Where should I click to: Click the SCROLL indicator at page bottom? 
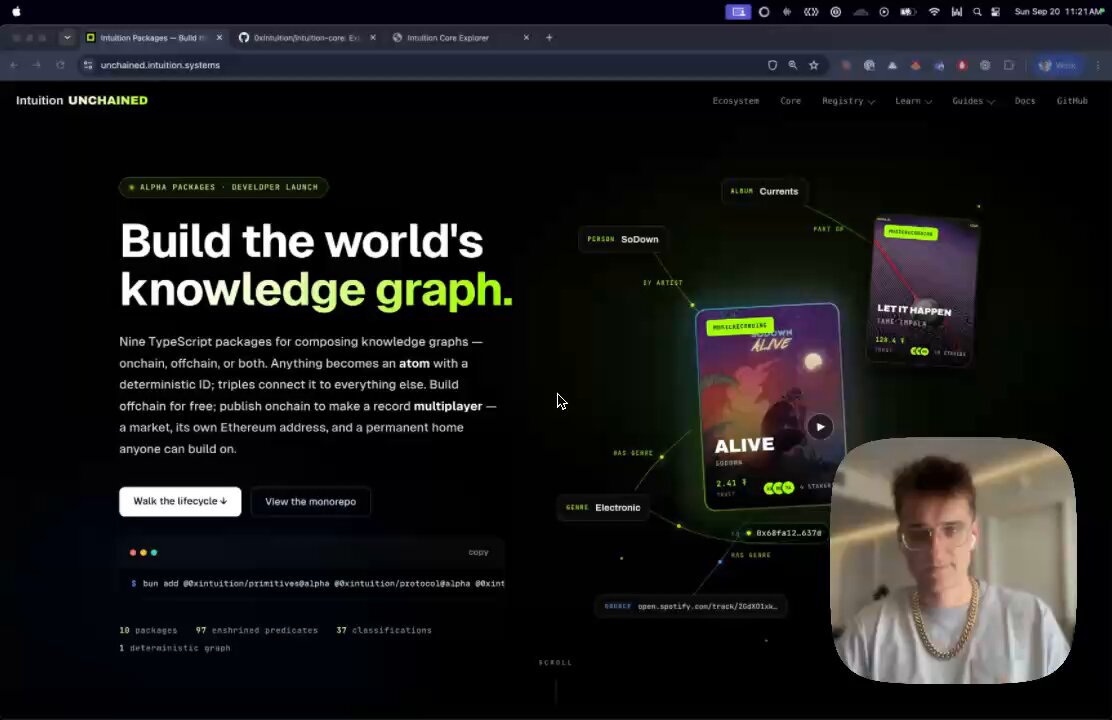[x=555, y=663]
